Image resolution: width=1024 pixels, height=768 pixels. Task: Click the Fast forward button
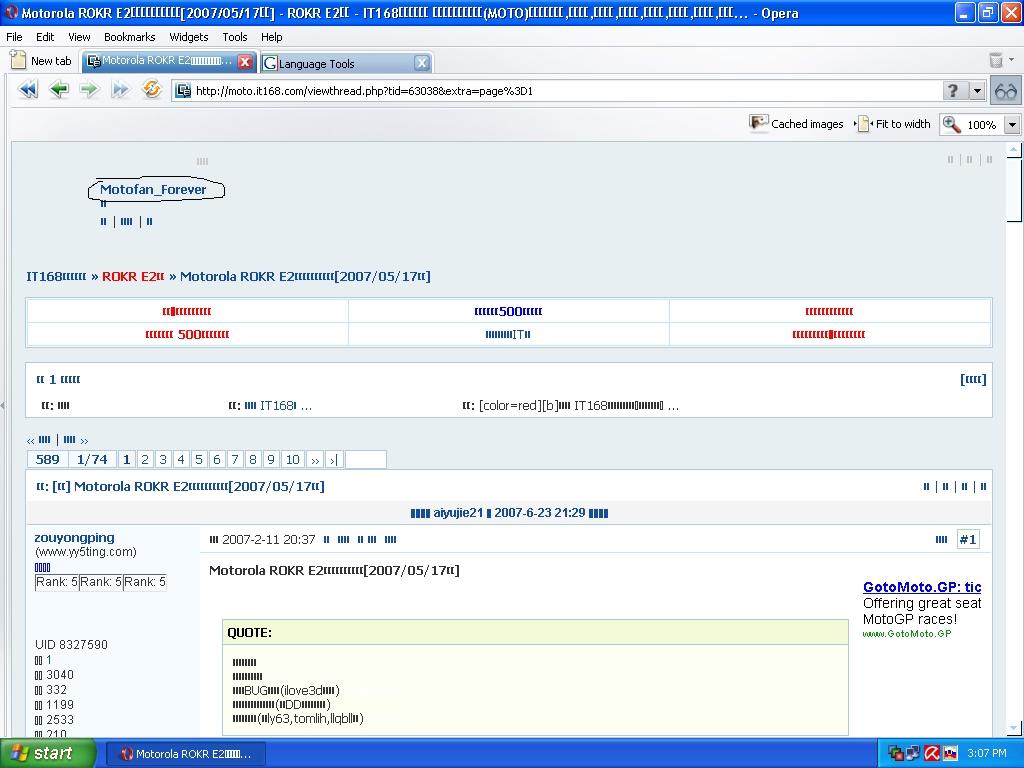point(120,89)
